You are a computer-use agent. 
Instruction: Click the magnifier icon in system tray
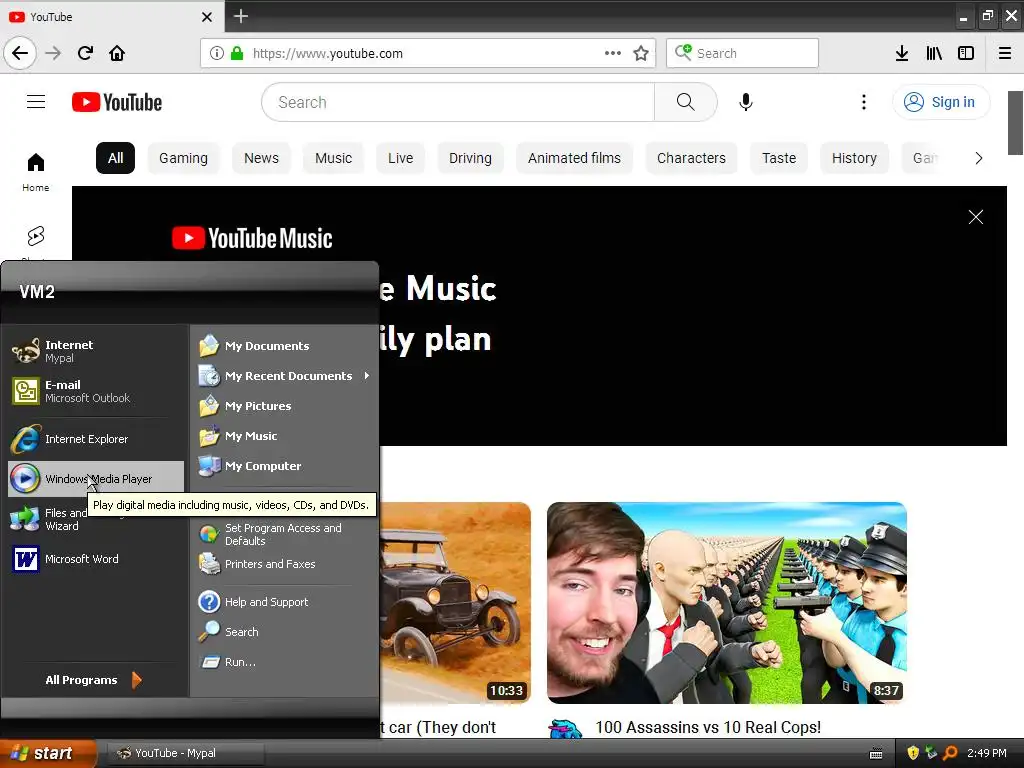point(950,753)
